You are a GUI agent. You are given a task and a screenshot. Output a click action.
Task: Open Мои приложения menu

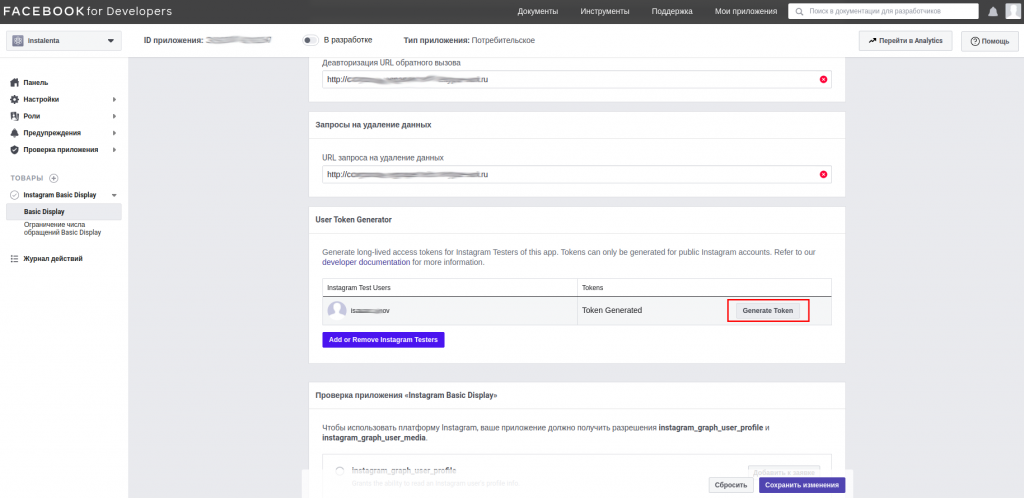[746, 12]
